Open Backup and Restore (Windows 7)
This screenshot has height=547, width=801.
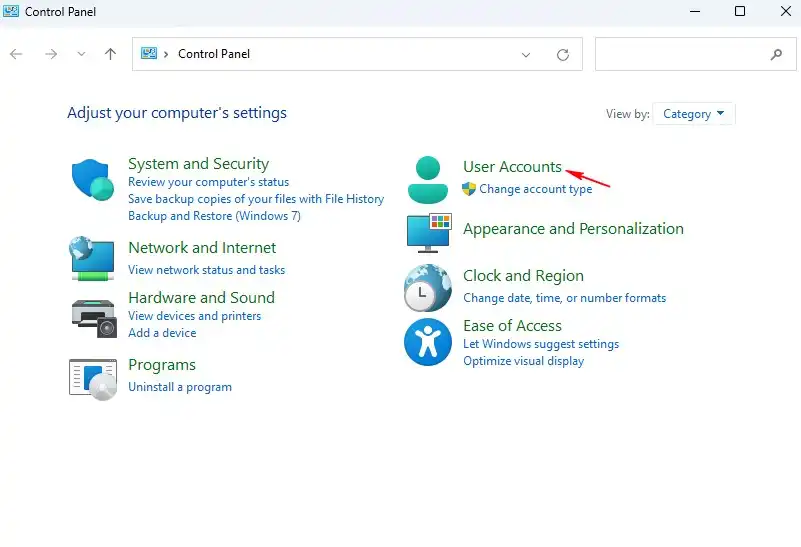[215, 216]
